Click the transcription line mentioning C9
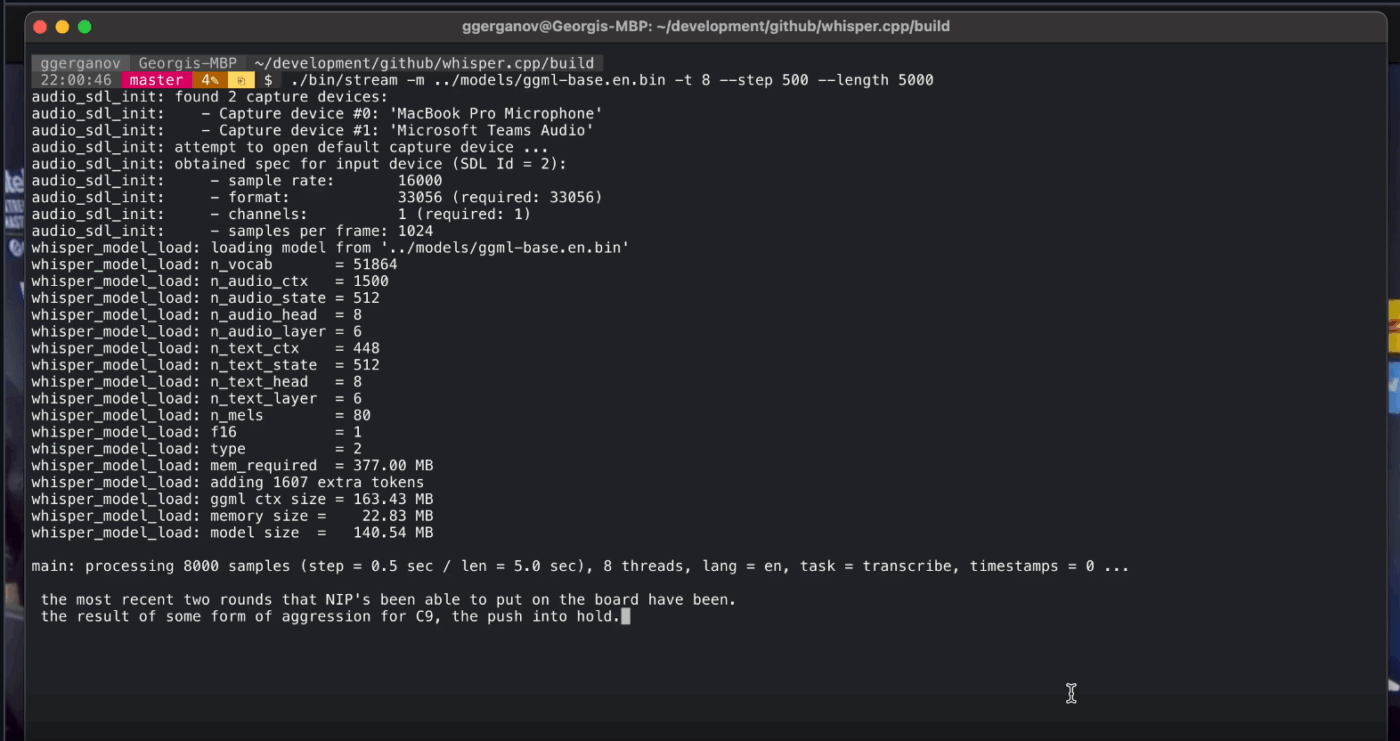This screenshot has height=741, width=1400. click(x=330, y=616)
